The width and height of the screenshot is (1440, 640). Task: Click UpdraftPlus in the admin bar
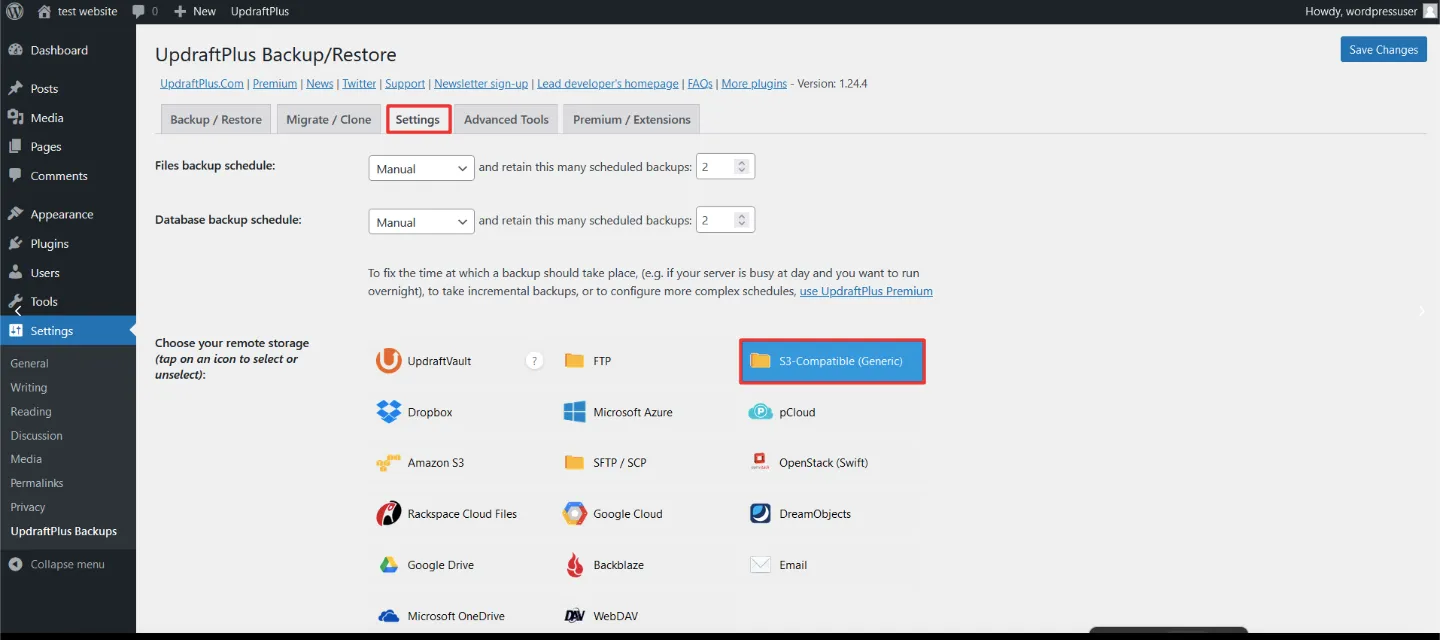coord(260,11)
